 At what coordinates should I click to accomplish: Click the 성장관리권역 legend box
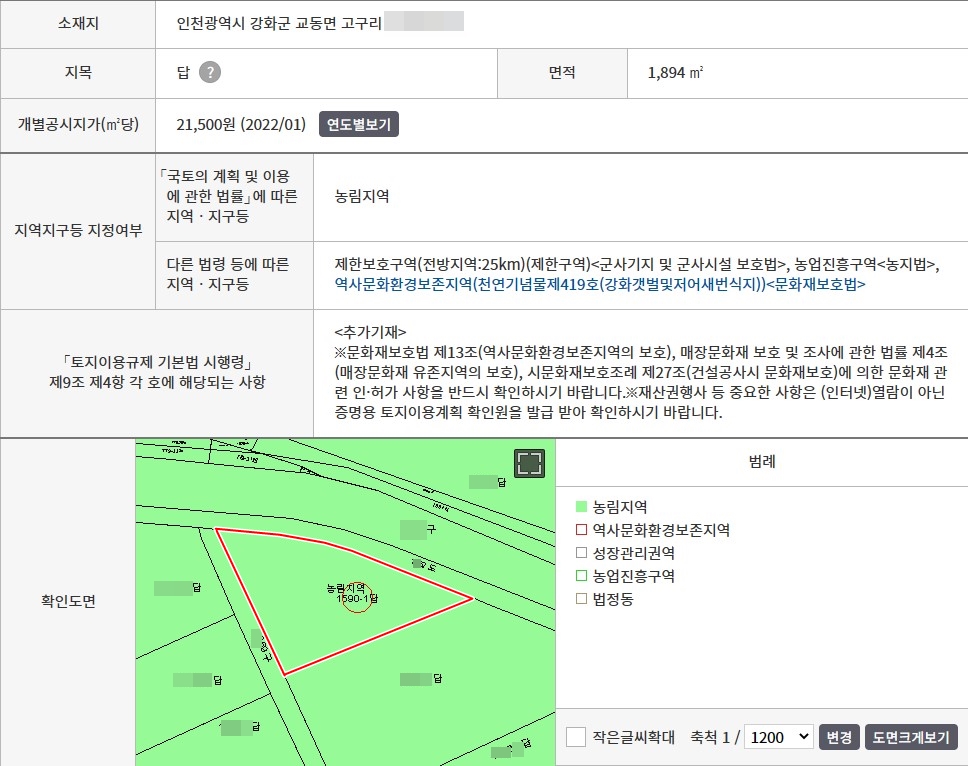point(582,553)
